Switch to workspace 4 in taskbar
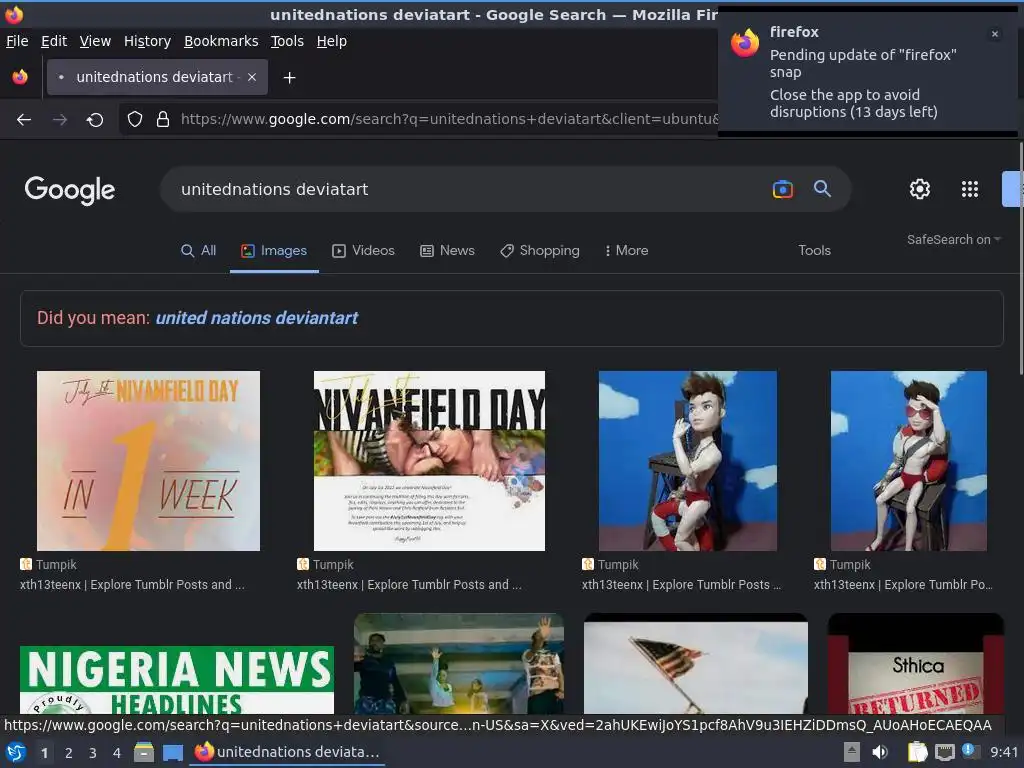Viewport: 1024px width, 768px height. pyautogui.click(x=116, y=753)
